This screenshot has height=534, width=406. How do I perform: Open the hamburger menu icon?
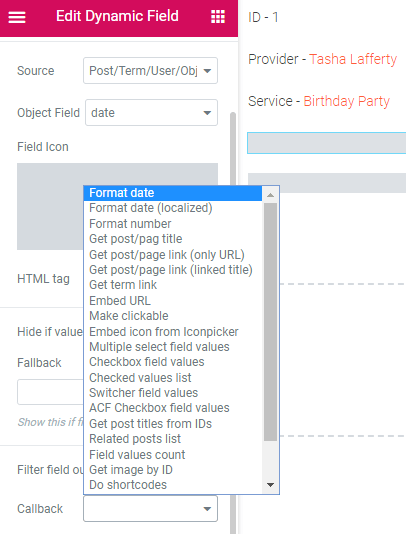[17, 17]
